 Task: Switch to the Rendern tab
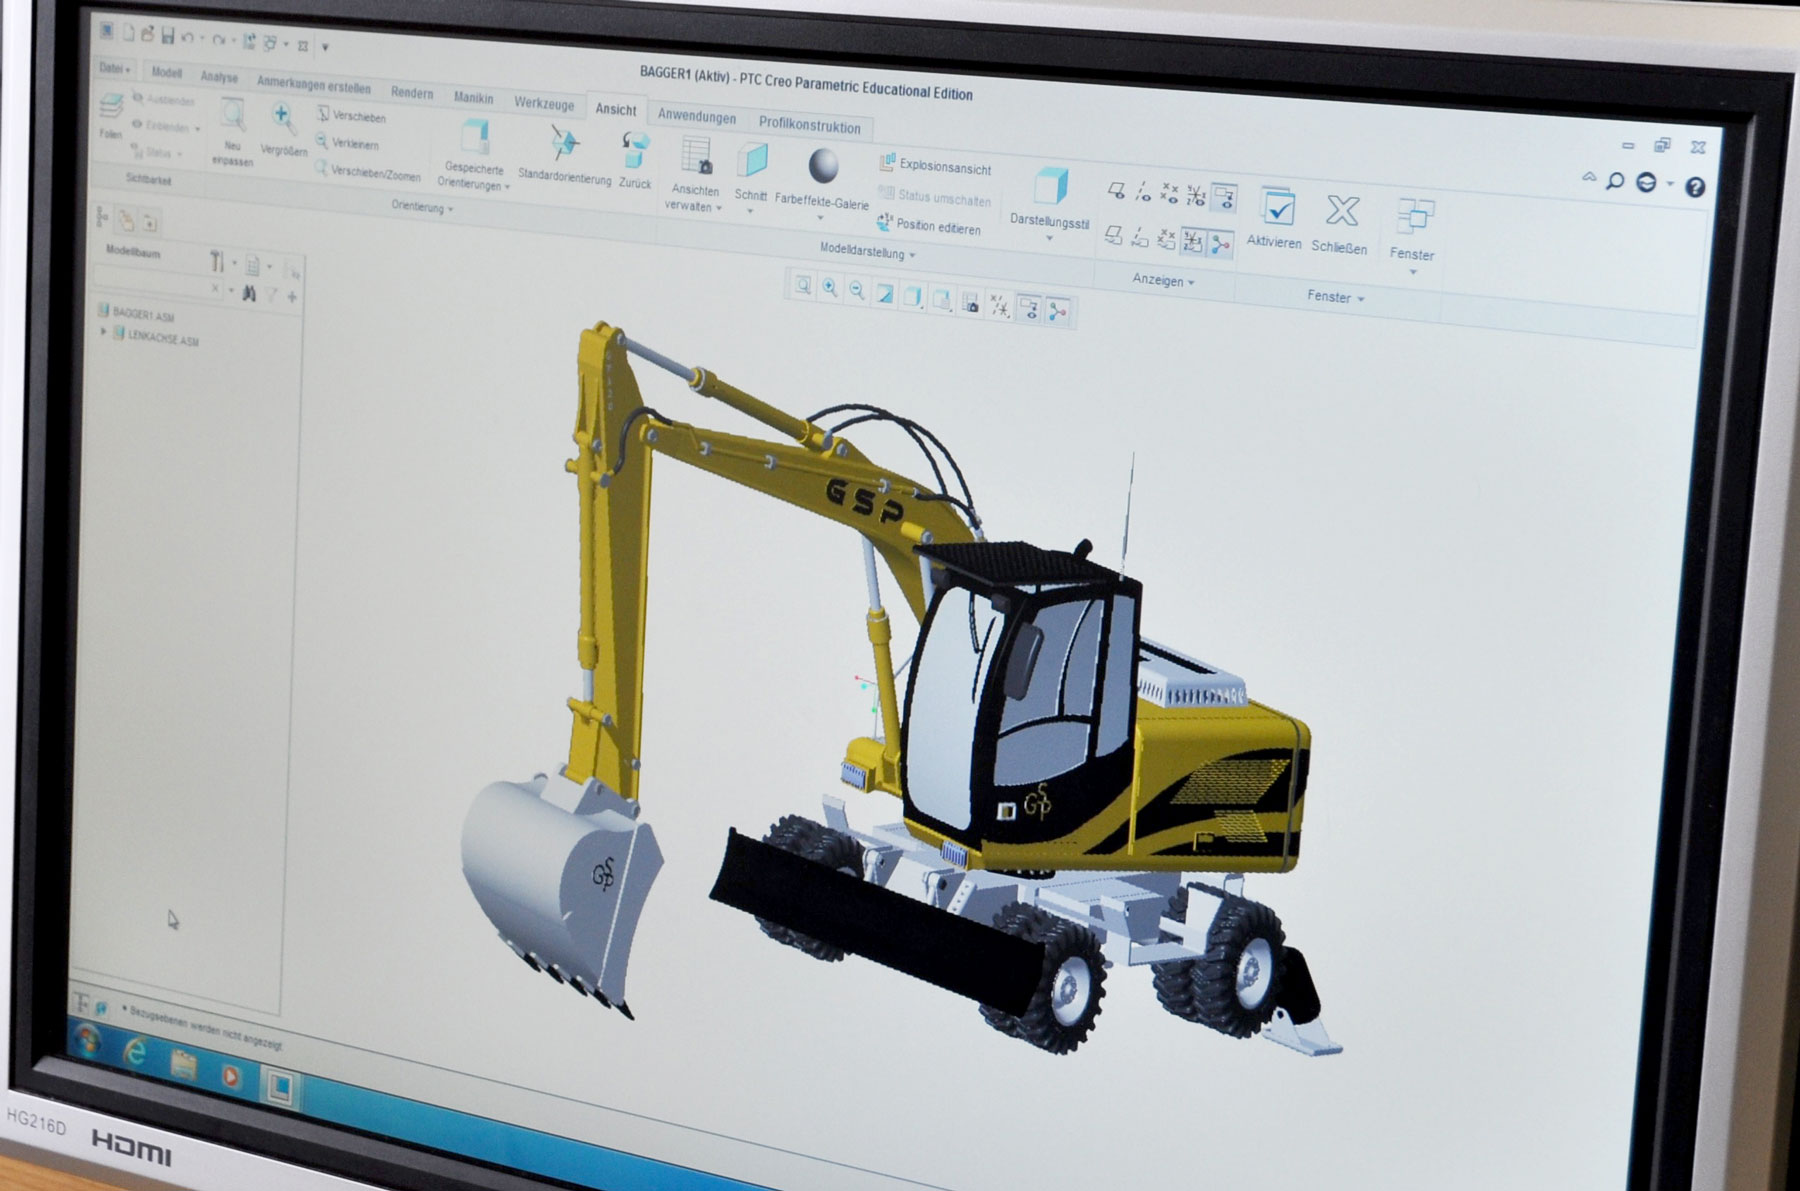412,93
